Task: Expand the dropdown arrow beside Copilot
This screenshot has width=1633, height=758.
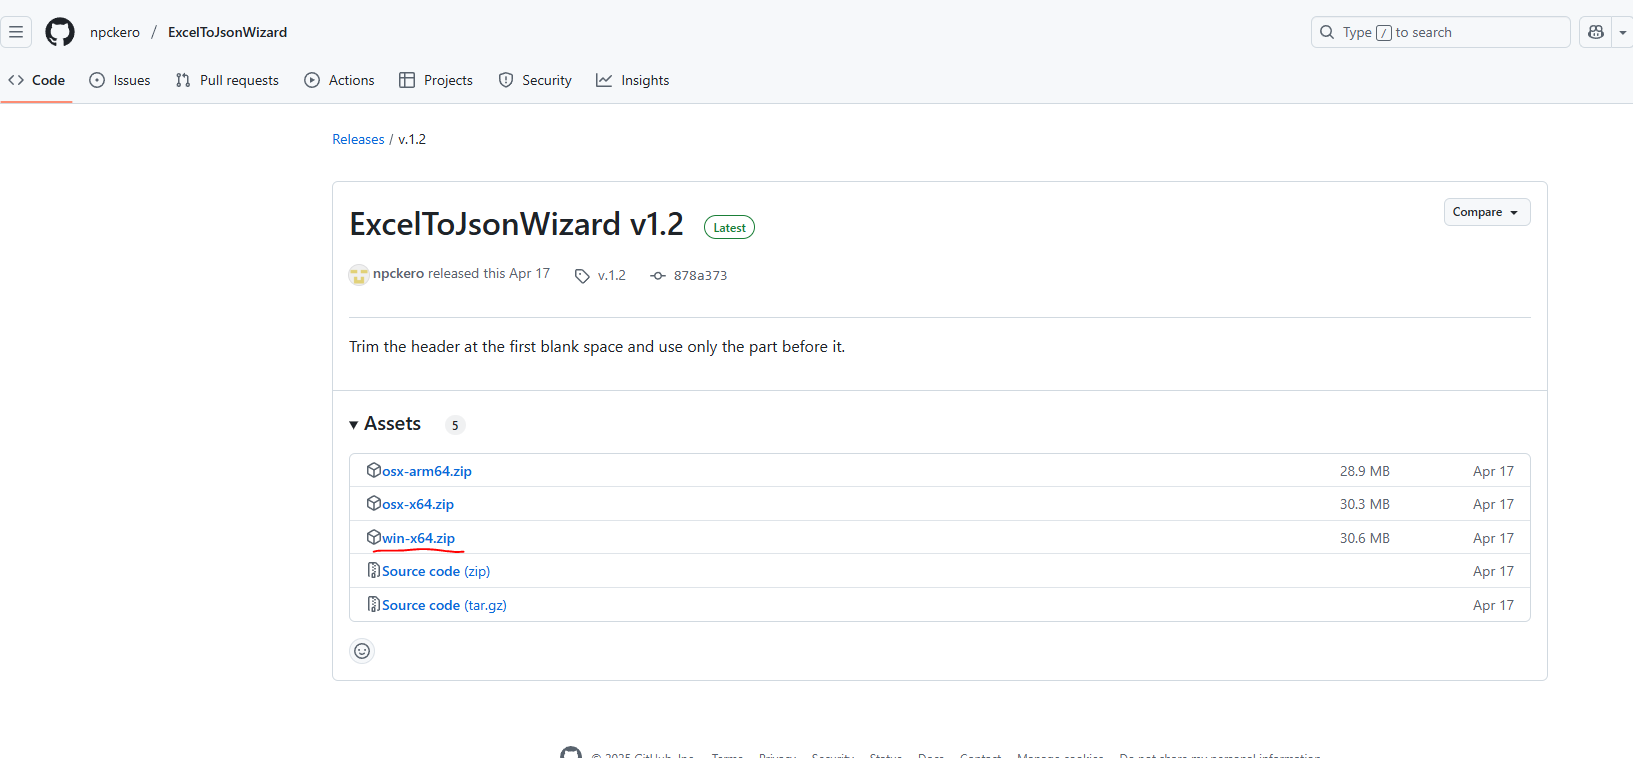Action: tap(1622, 32)
